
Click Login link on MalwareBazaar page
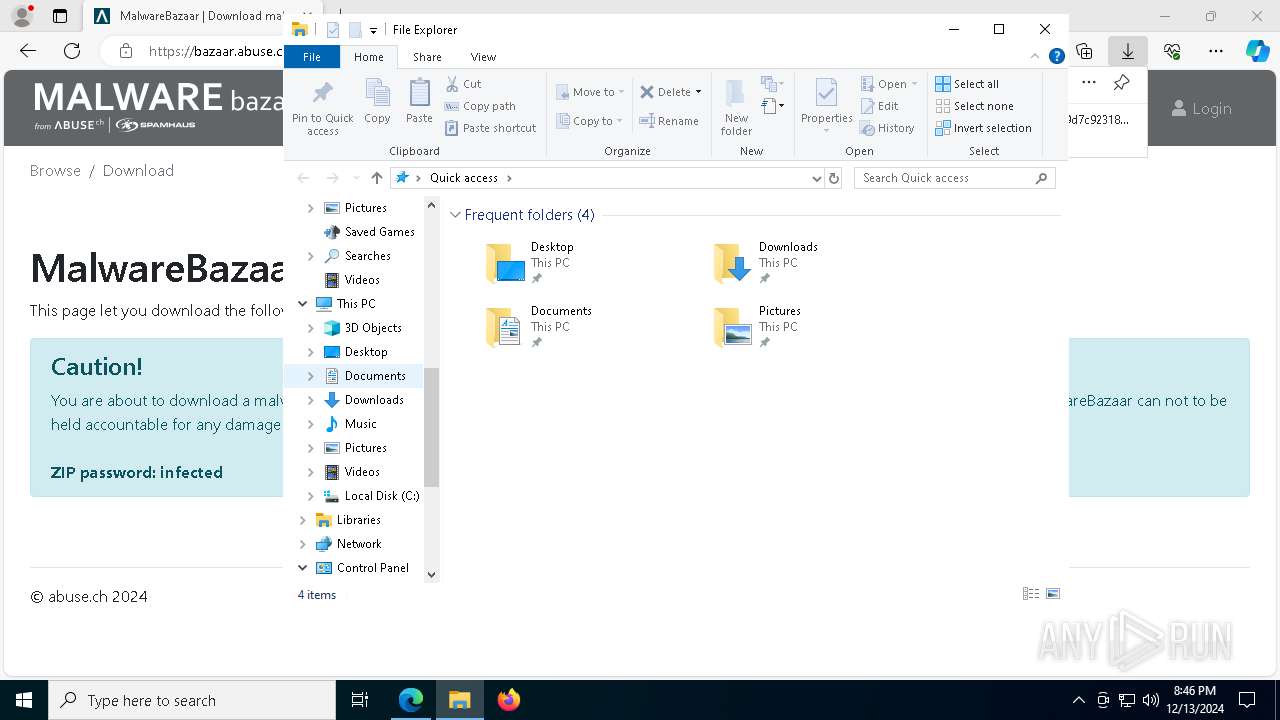pyautogui.click(x=1201, y=108)
